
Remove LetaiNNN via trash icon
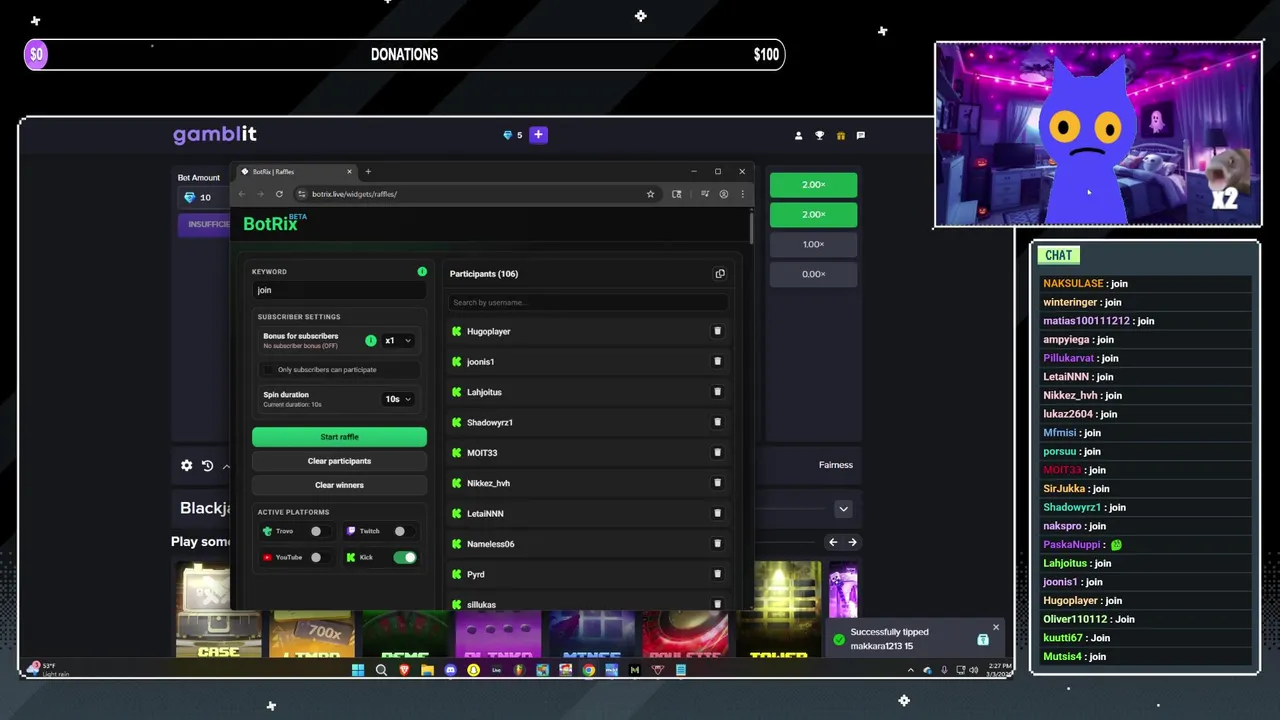pos(717,513)
